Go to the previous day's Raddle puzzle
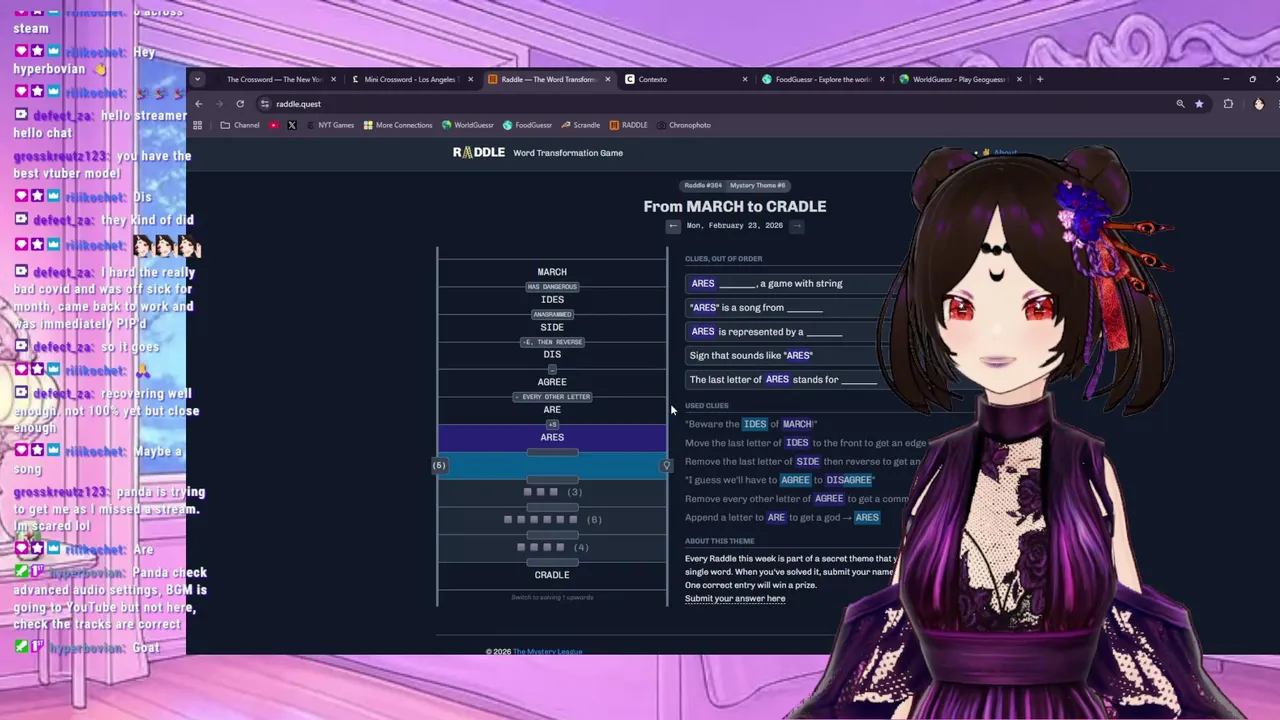 [673, 226]
